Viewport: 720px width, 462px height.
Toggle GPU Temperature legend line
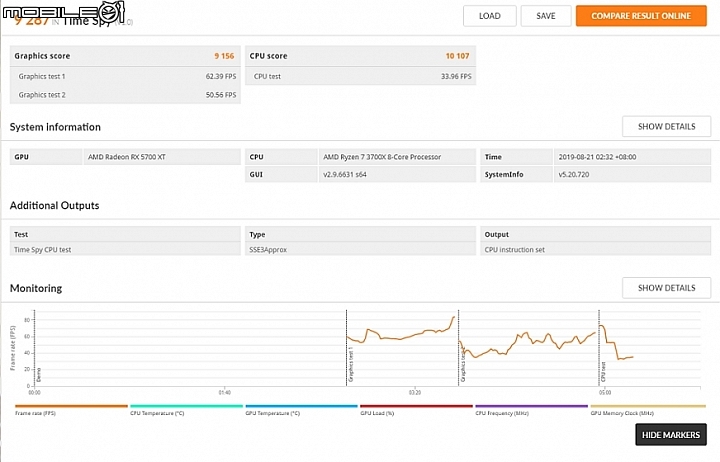301,410
